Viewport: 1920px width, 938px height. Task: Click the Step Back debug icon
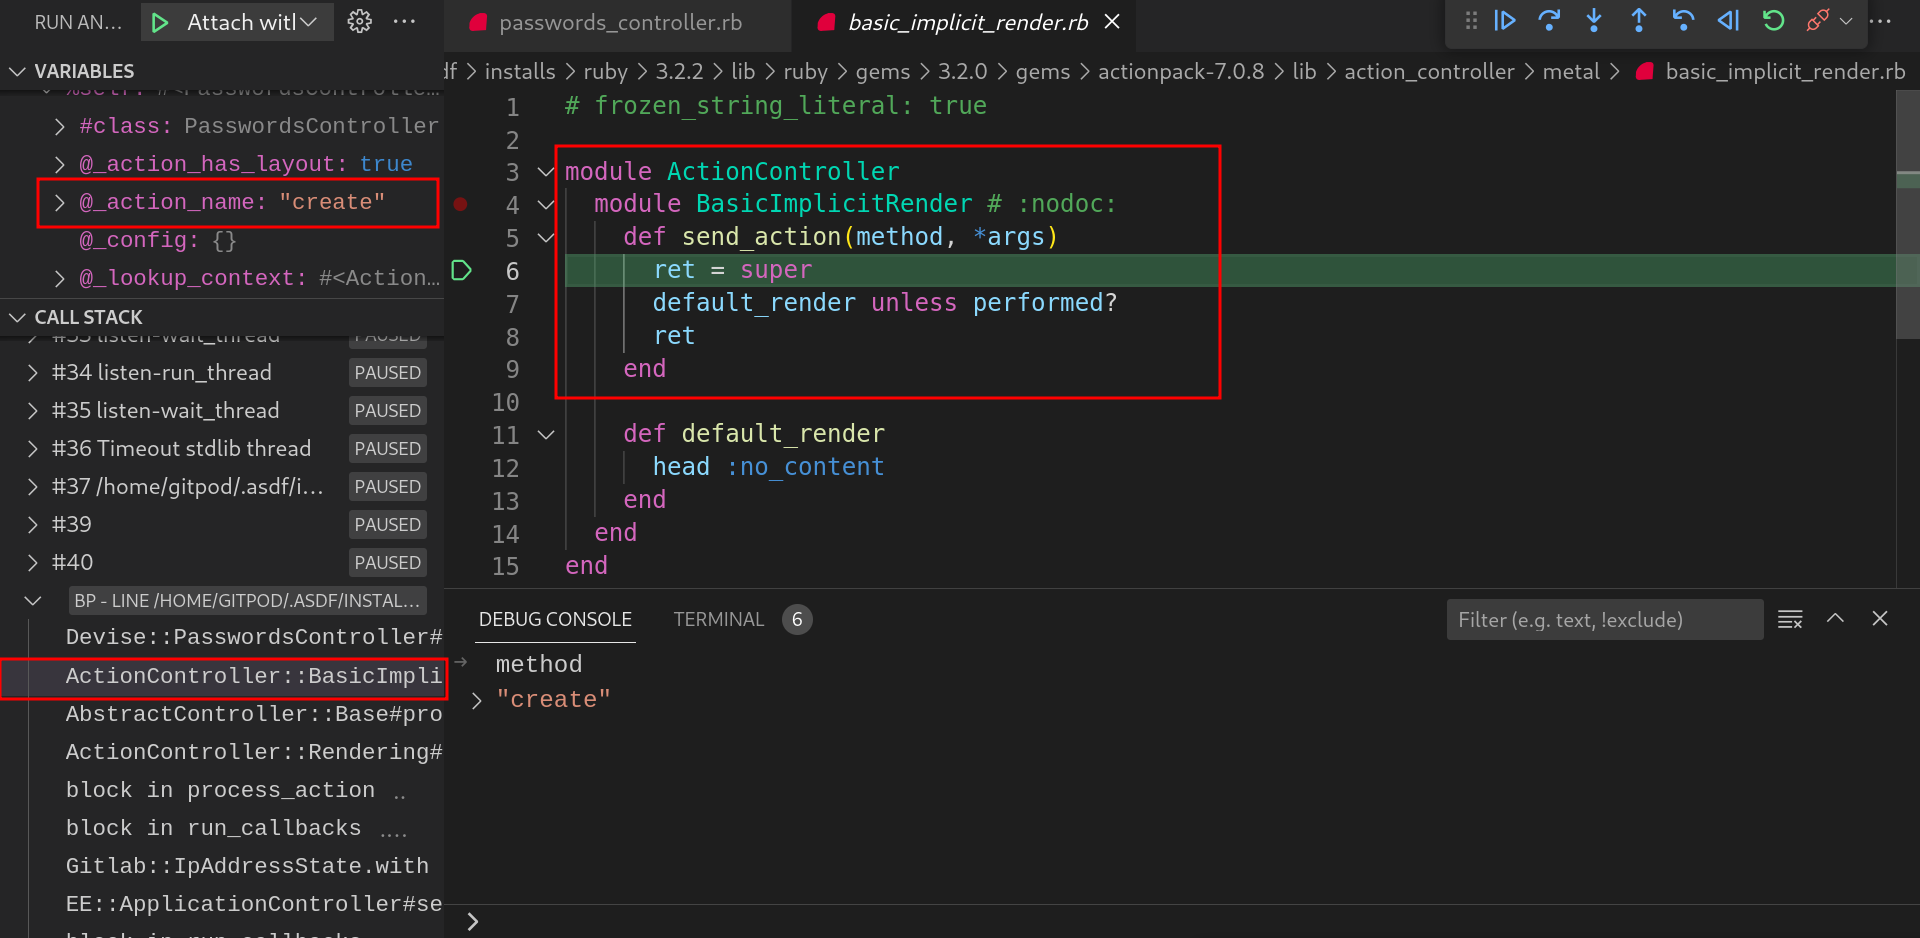coord(1683,21)
